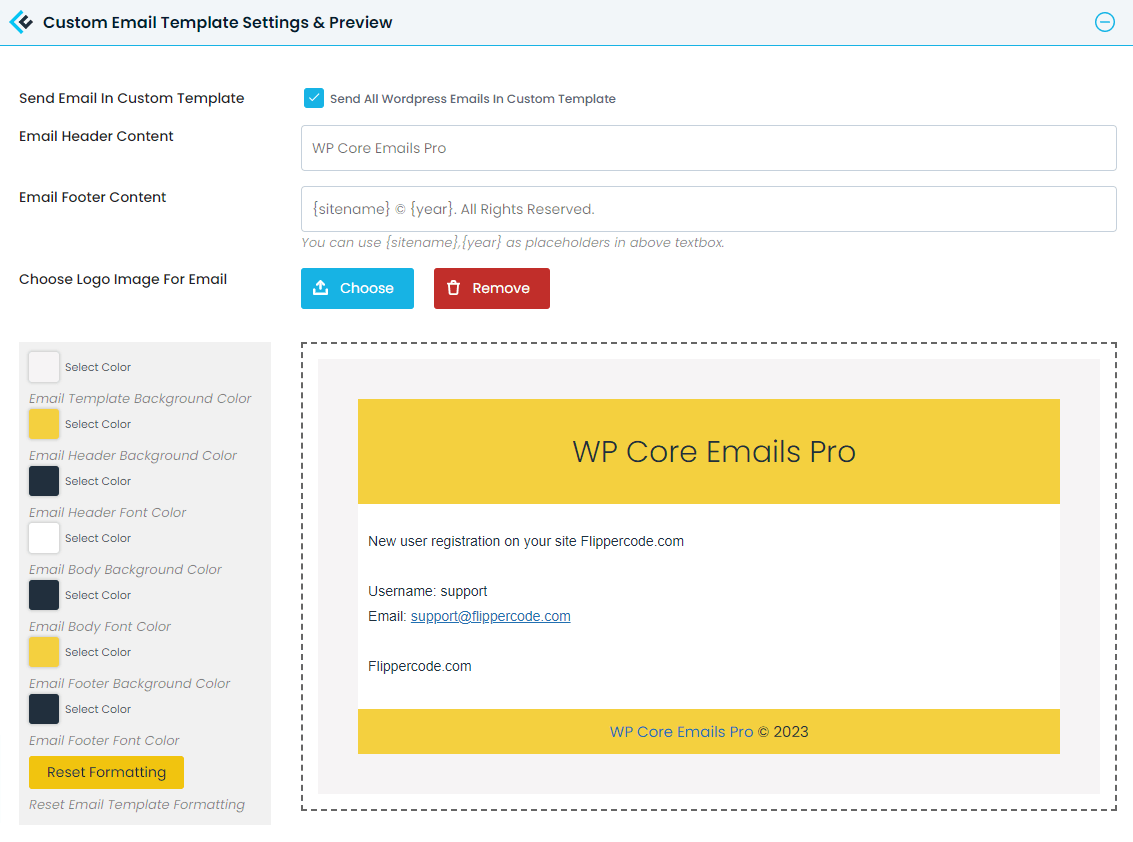Click the 'New user registration' preview line

click(x=526, y=541)
